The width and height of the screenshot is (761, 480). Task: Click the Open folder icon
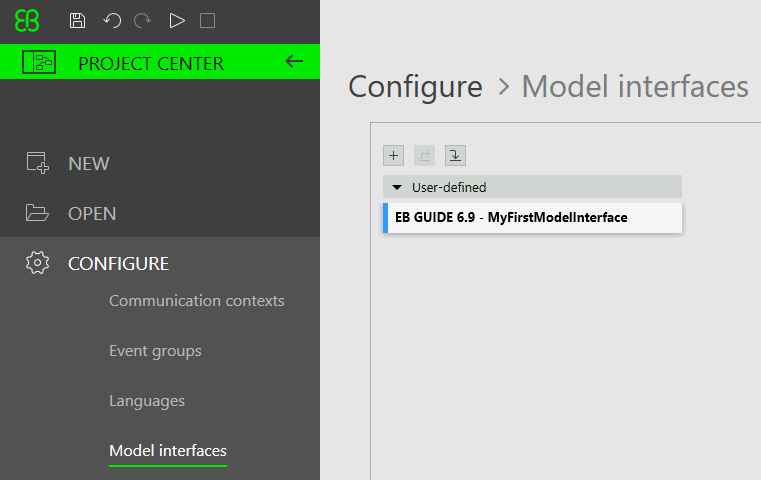pos(37,213)
